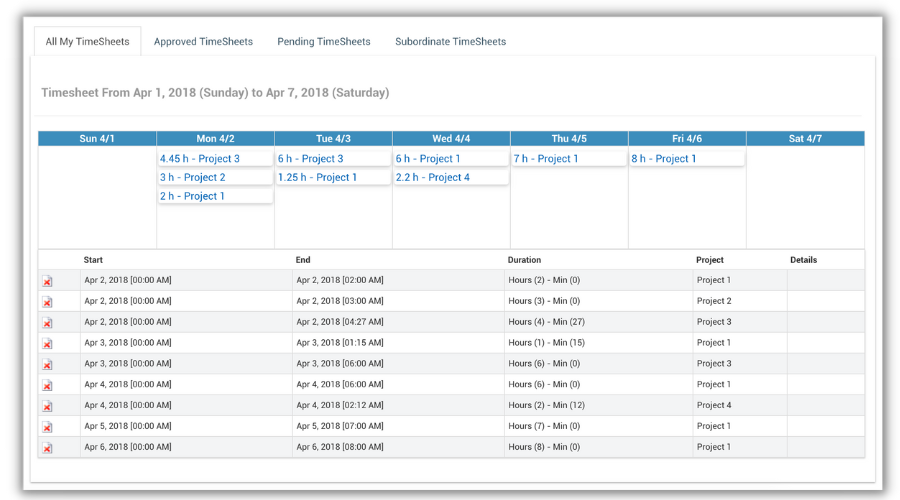Click the Fri 4/6 day header
The width and height of the screenshot is (900, 500).
pos(687,138)
